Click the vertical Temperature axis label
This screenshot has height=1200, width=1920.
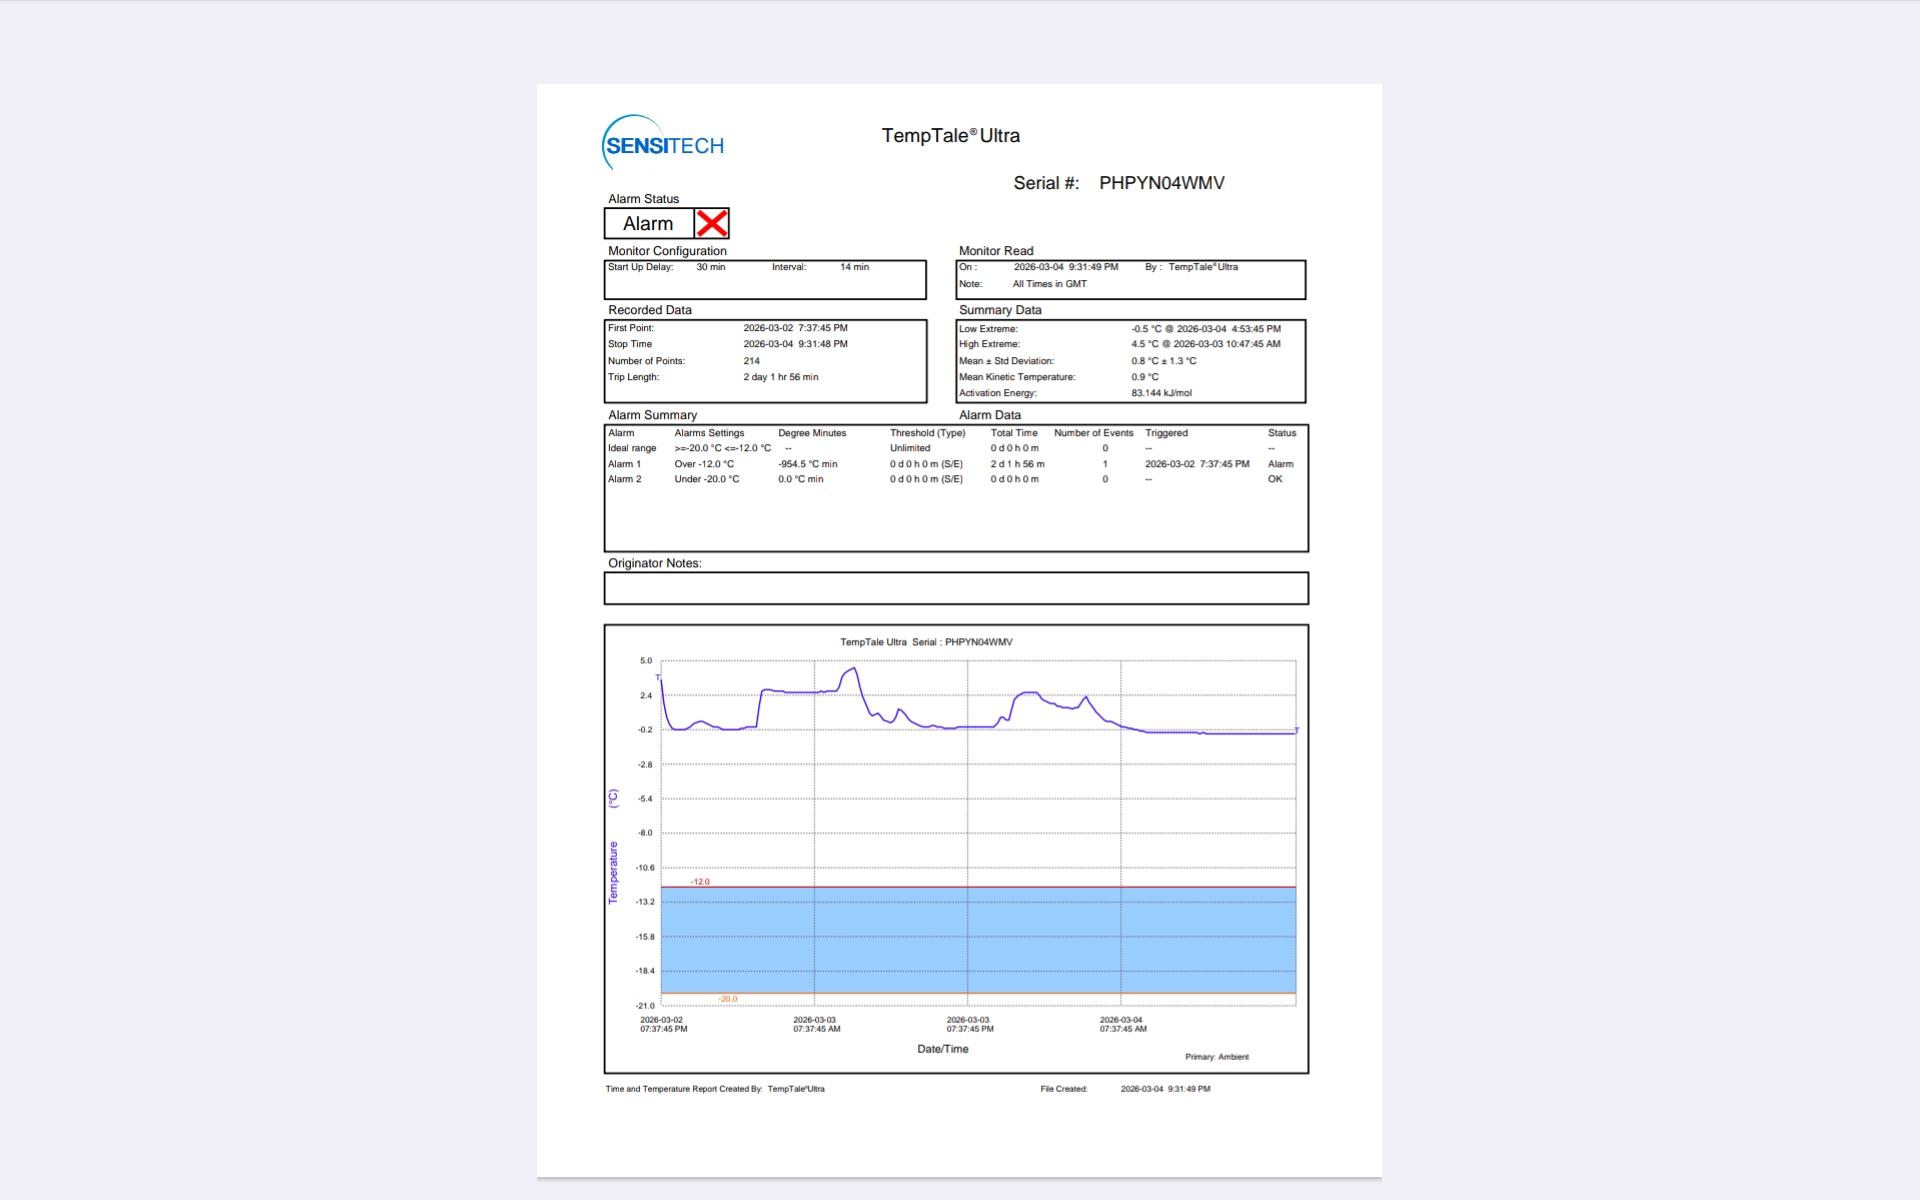tap(613, 872)
